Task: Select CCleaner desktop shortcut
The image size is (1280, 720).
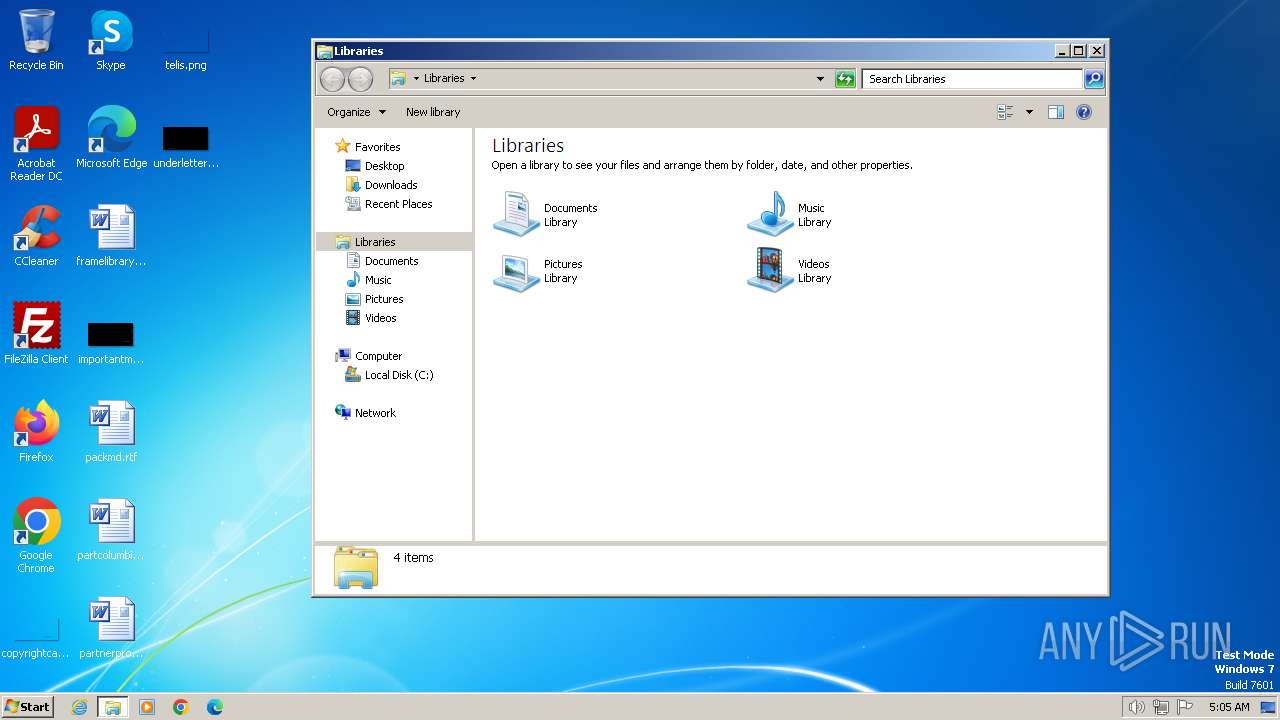Action: (36, 236)
